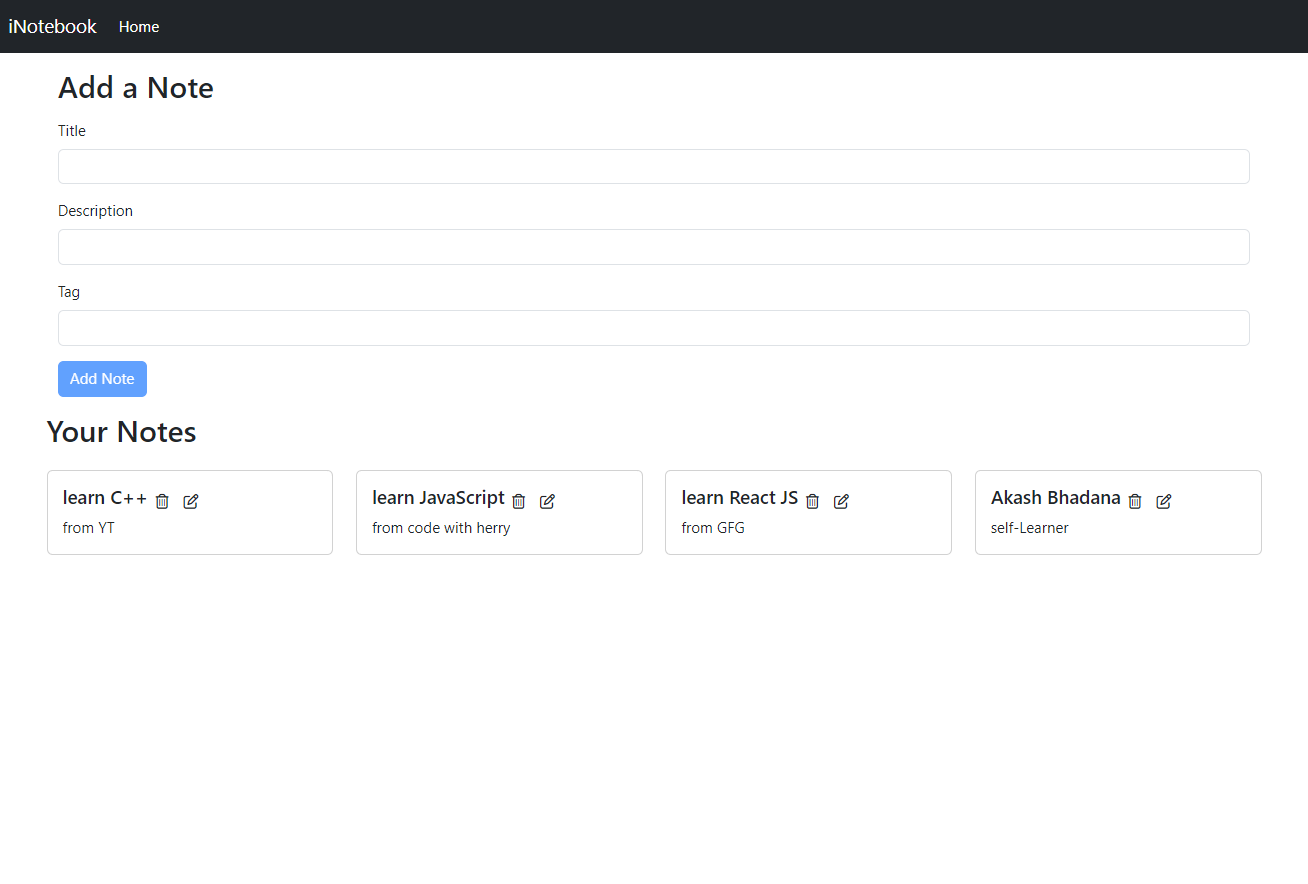
Task: Click the 'self-Learner' description text
Action: point(1029,528)
